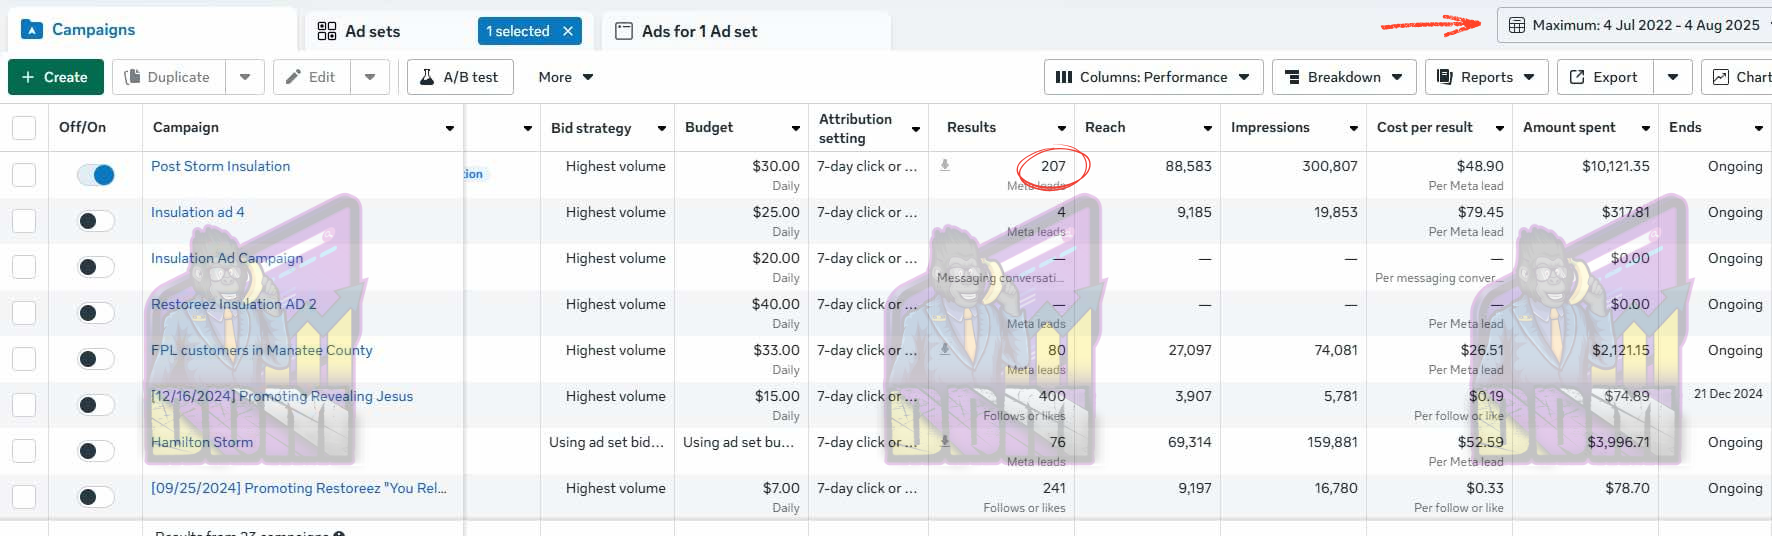Screen dimensions: 1772x536
Task: Click the Campaigns folder icon
Action: point(32,30)
